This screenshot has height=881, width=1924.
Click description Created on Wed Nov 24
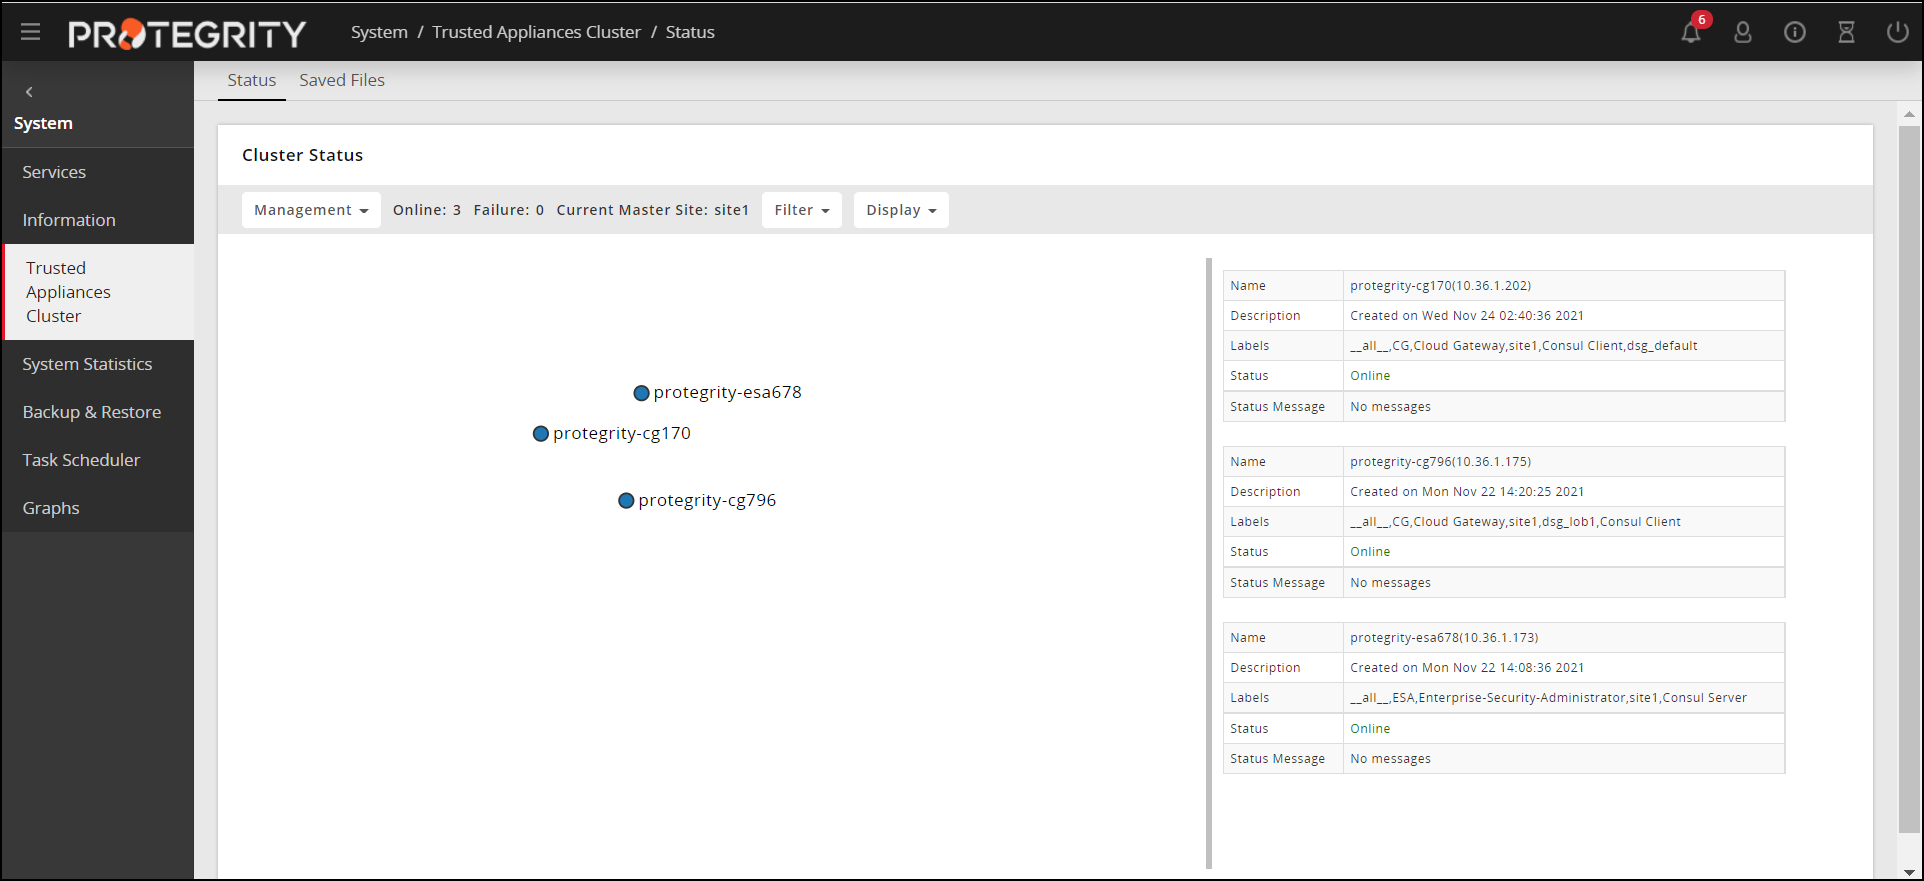click(x=1564, y=316)
